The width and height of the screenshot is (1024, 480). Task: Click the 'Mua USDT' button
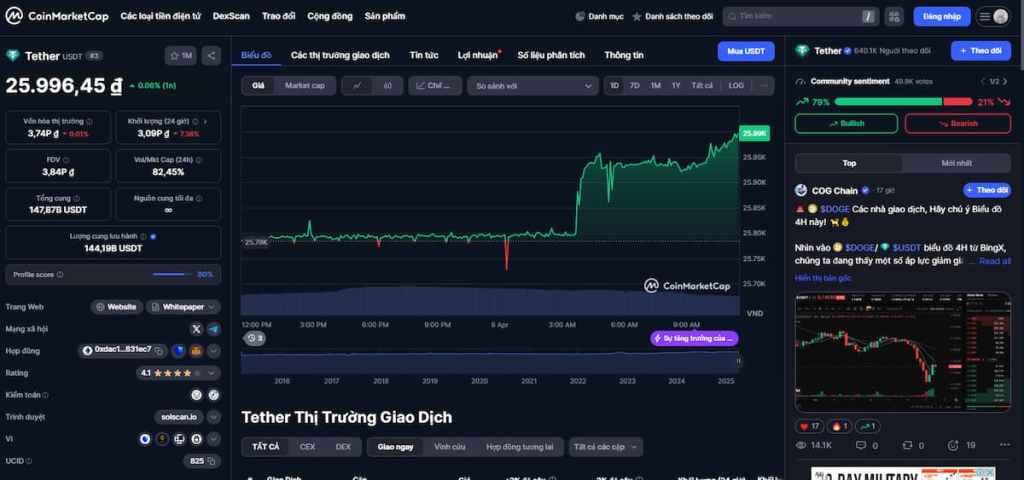point(745,52)
